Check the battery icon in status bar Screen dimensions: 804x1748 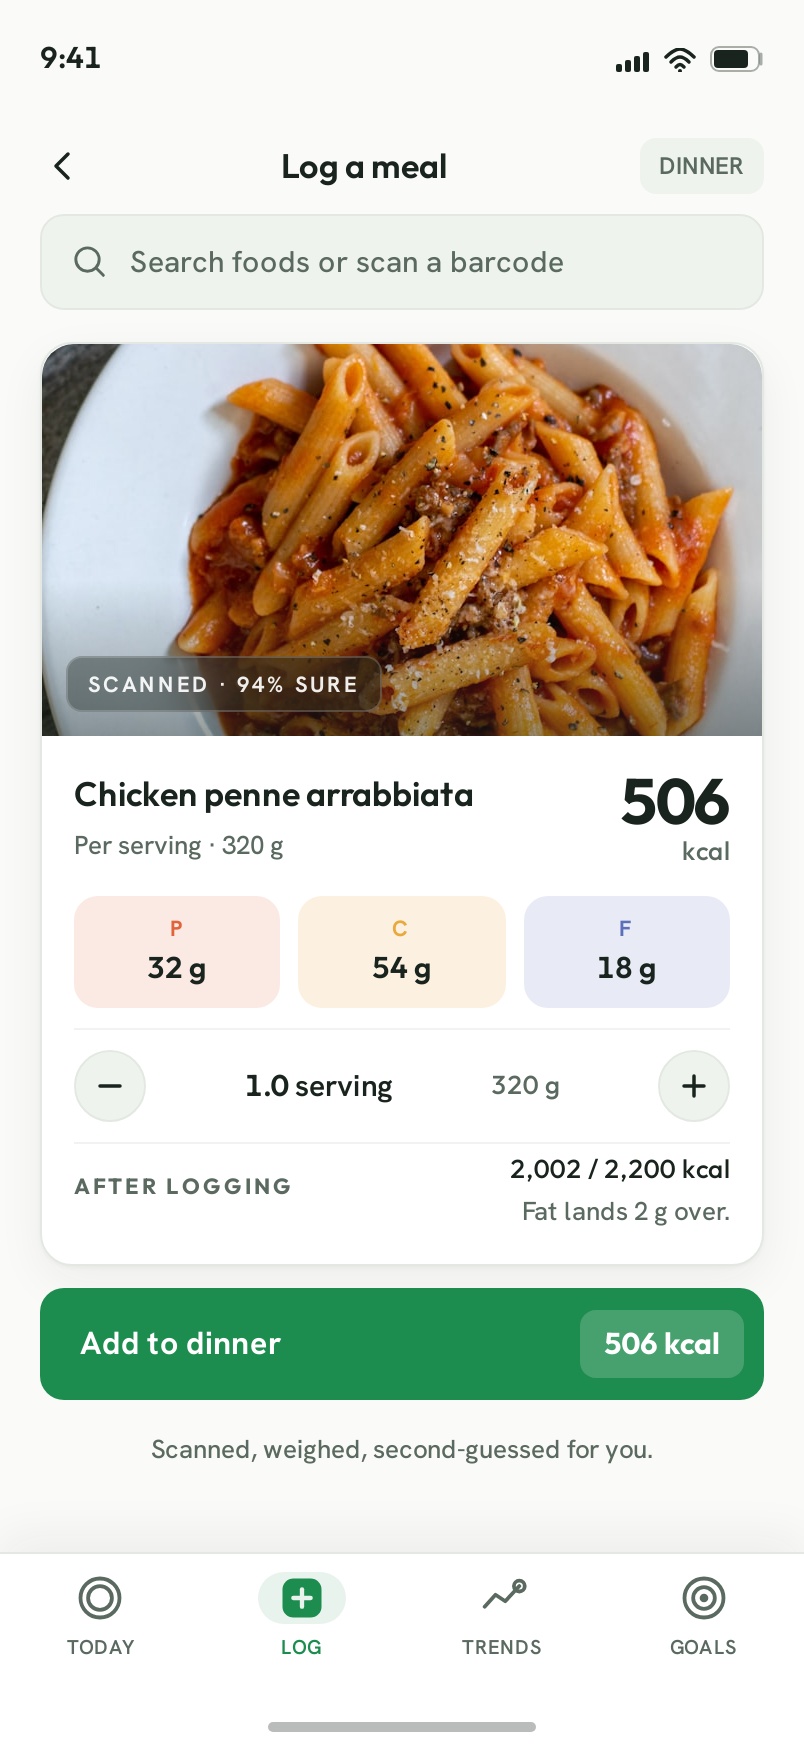coord(737,59)
